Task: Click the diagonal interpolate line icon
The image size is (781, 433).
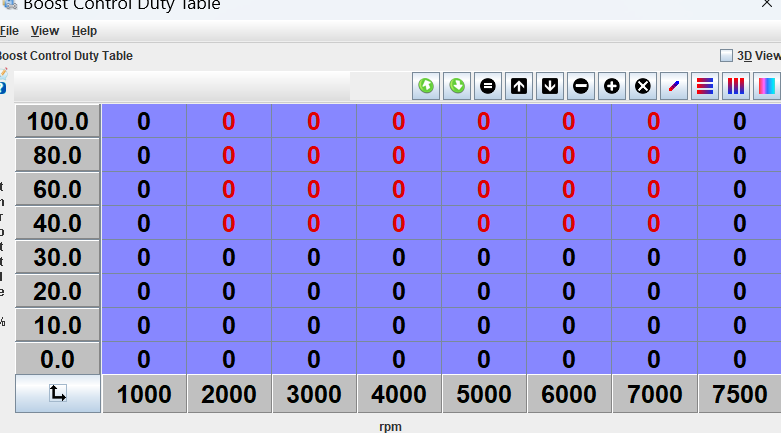Action: point(674,86)
